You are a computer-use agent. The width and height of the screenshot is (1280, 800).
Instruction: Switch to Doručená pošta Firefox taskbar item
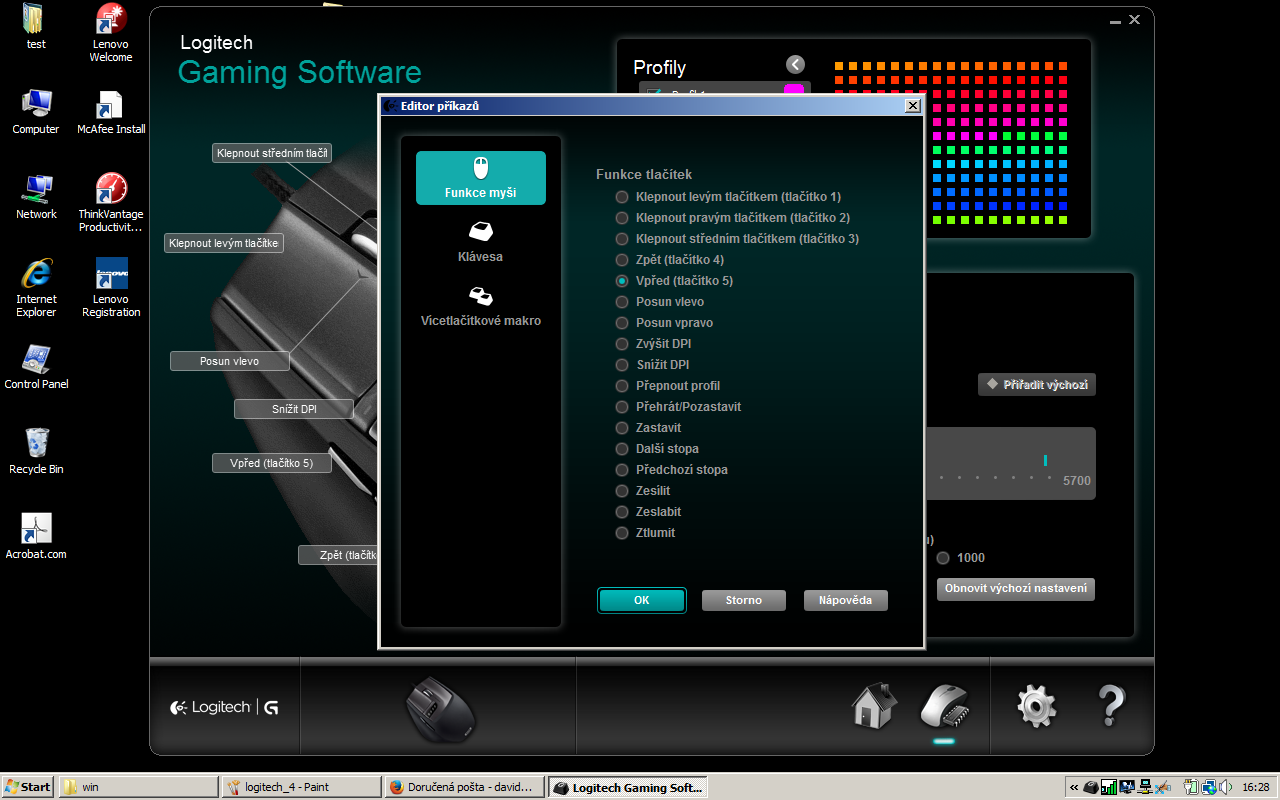(465, 787)
